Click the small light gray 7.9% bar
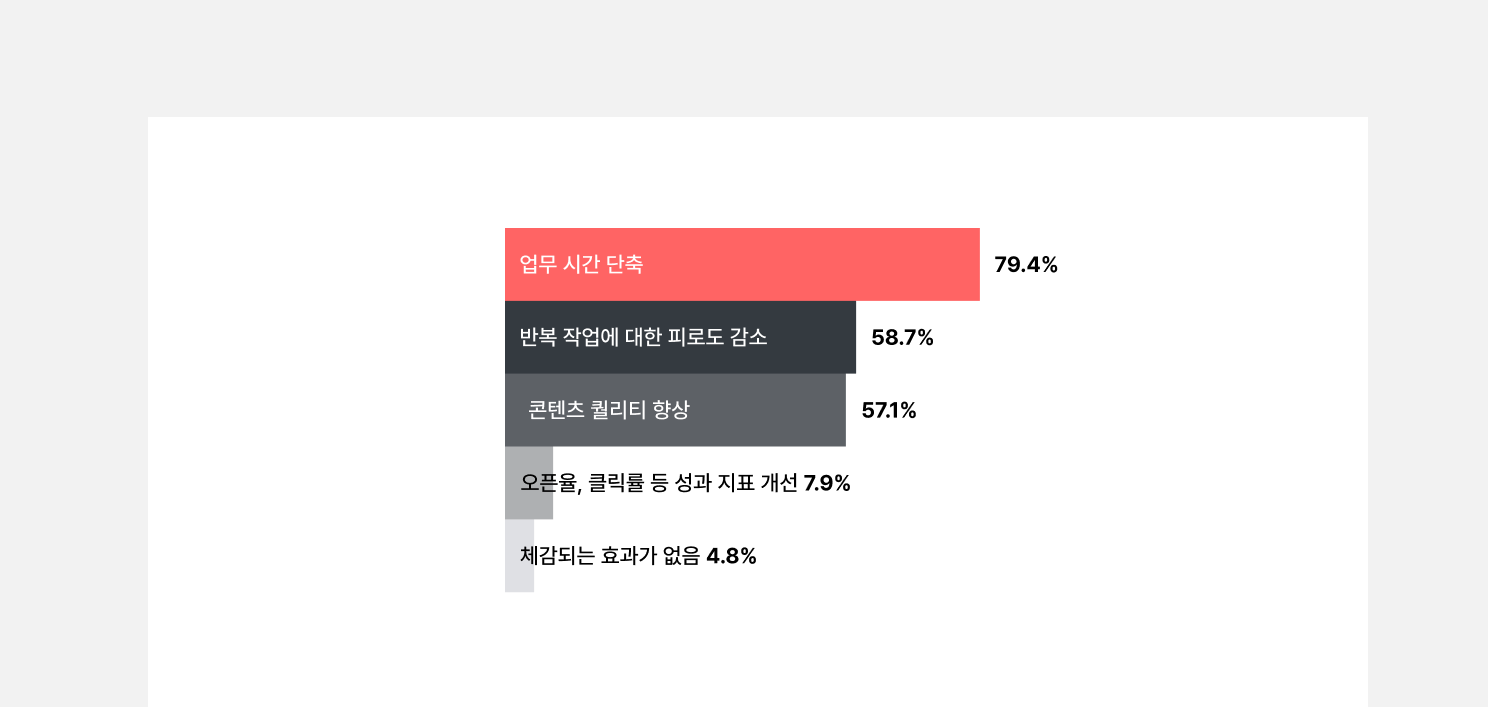The image size is (1488, 707). click(529, 482)
